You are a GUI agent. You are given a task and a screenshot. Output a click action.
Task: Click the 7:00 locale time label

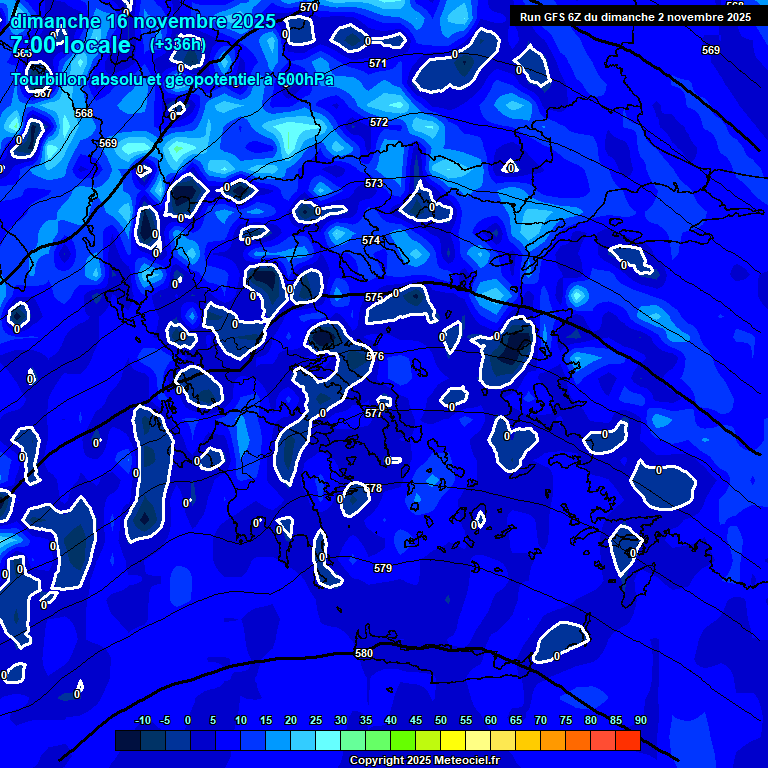click(71, 45)
